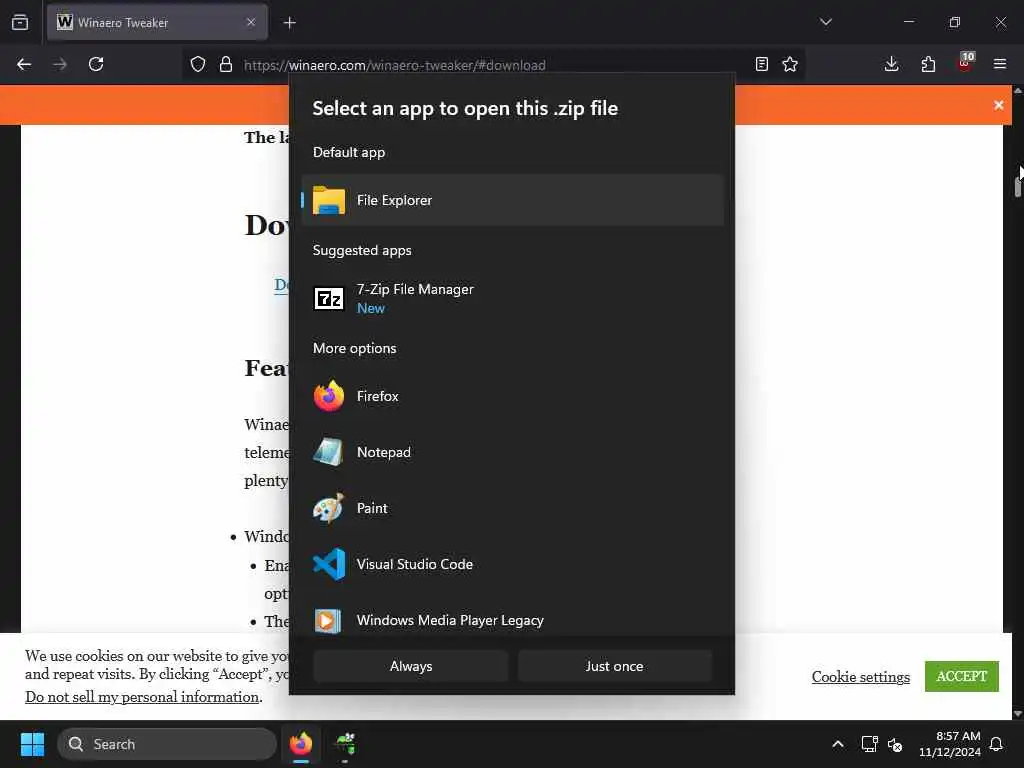Screen dimensions: 1024x768
Task: Open the green bug app taskbar icon
Action: 345,744
